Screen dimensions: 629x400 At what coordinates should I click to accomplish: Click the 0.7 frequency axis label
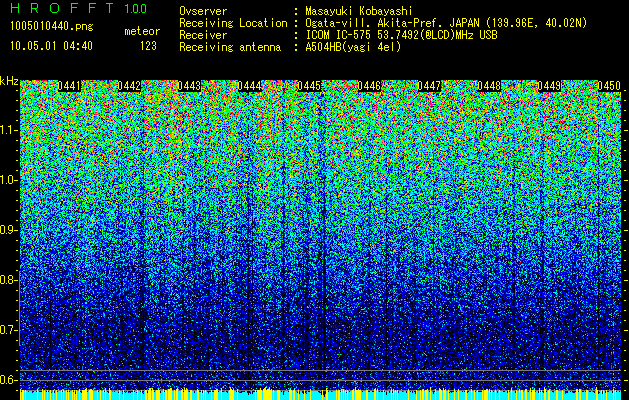[9, 330]
